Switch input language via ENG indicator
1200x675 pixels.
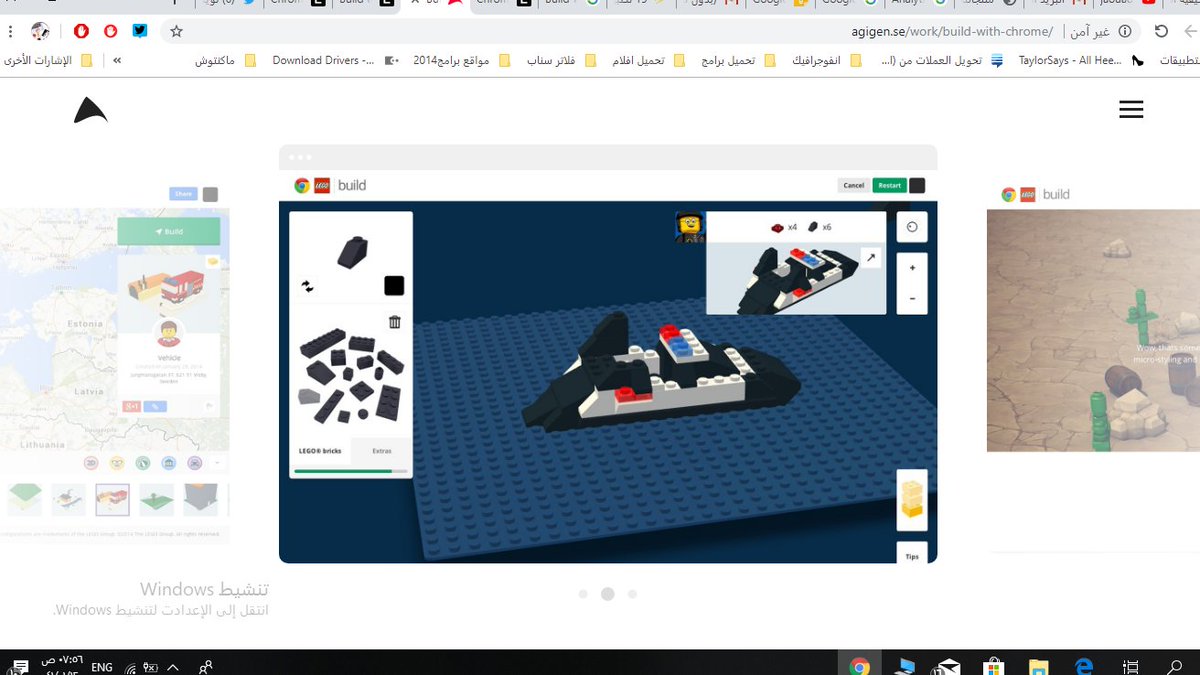[101, 666]
